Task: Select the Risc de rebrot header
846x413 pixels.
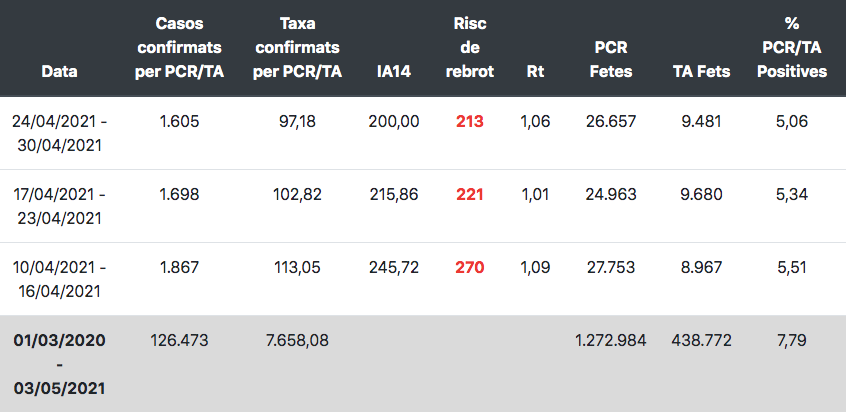Action: tap(469, 47)
